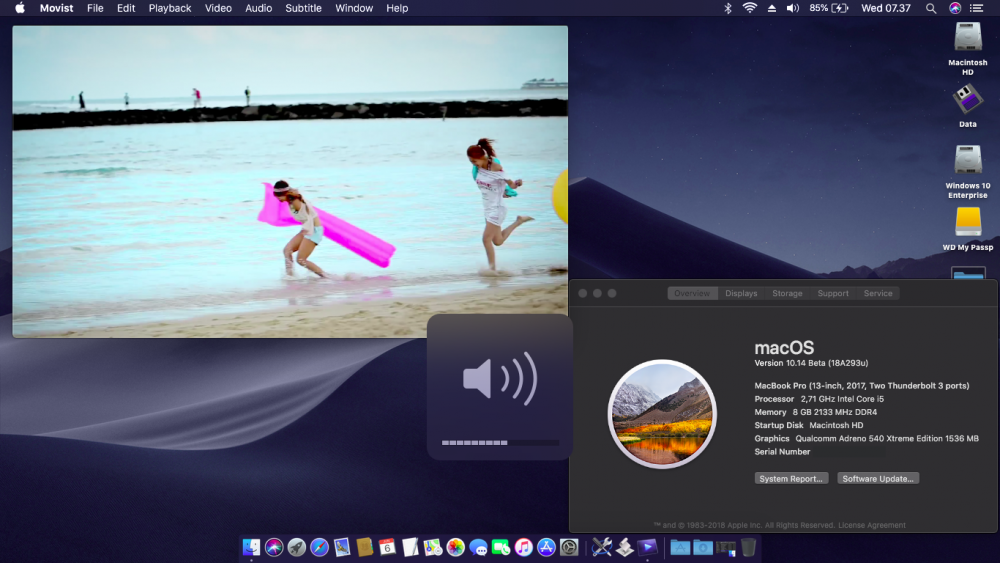The width and height of the screenshot is (1000, 563).
Task: Open the brown Contacts book in Dock
Action: click(365, 547)
